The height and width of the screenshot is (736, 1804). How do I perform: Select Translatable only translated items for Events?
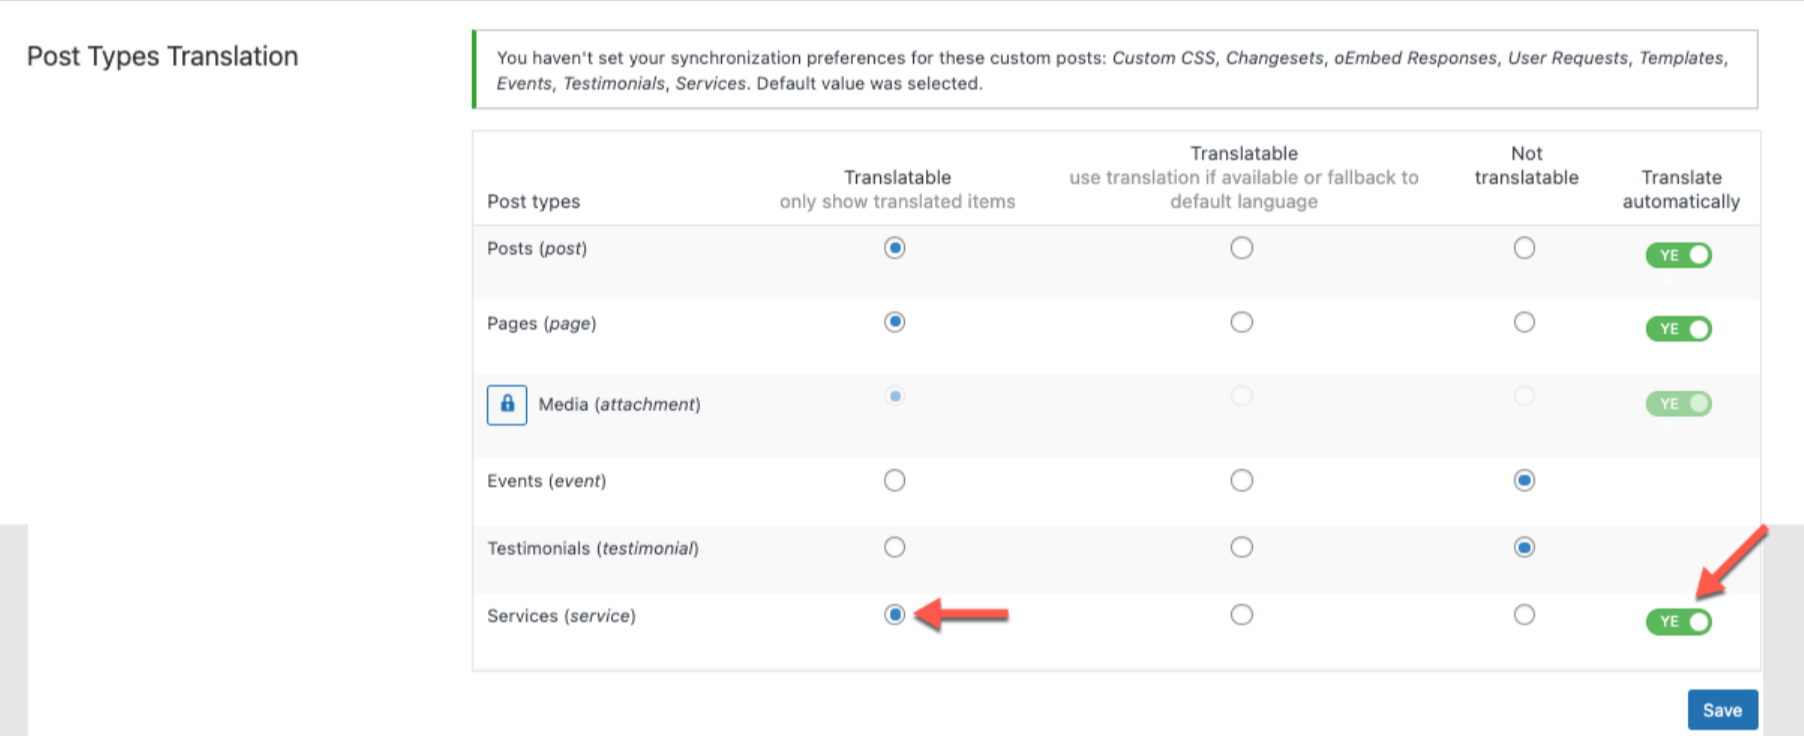click(x=894, y=481)
